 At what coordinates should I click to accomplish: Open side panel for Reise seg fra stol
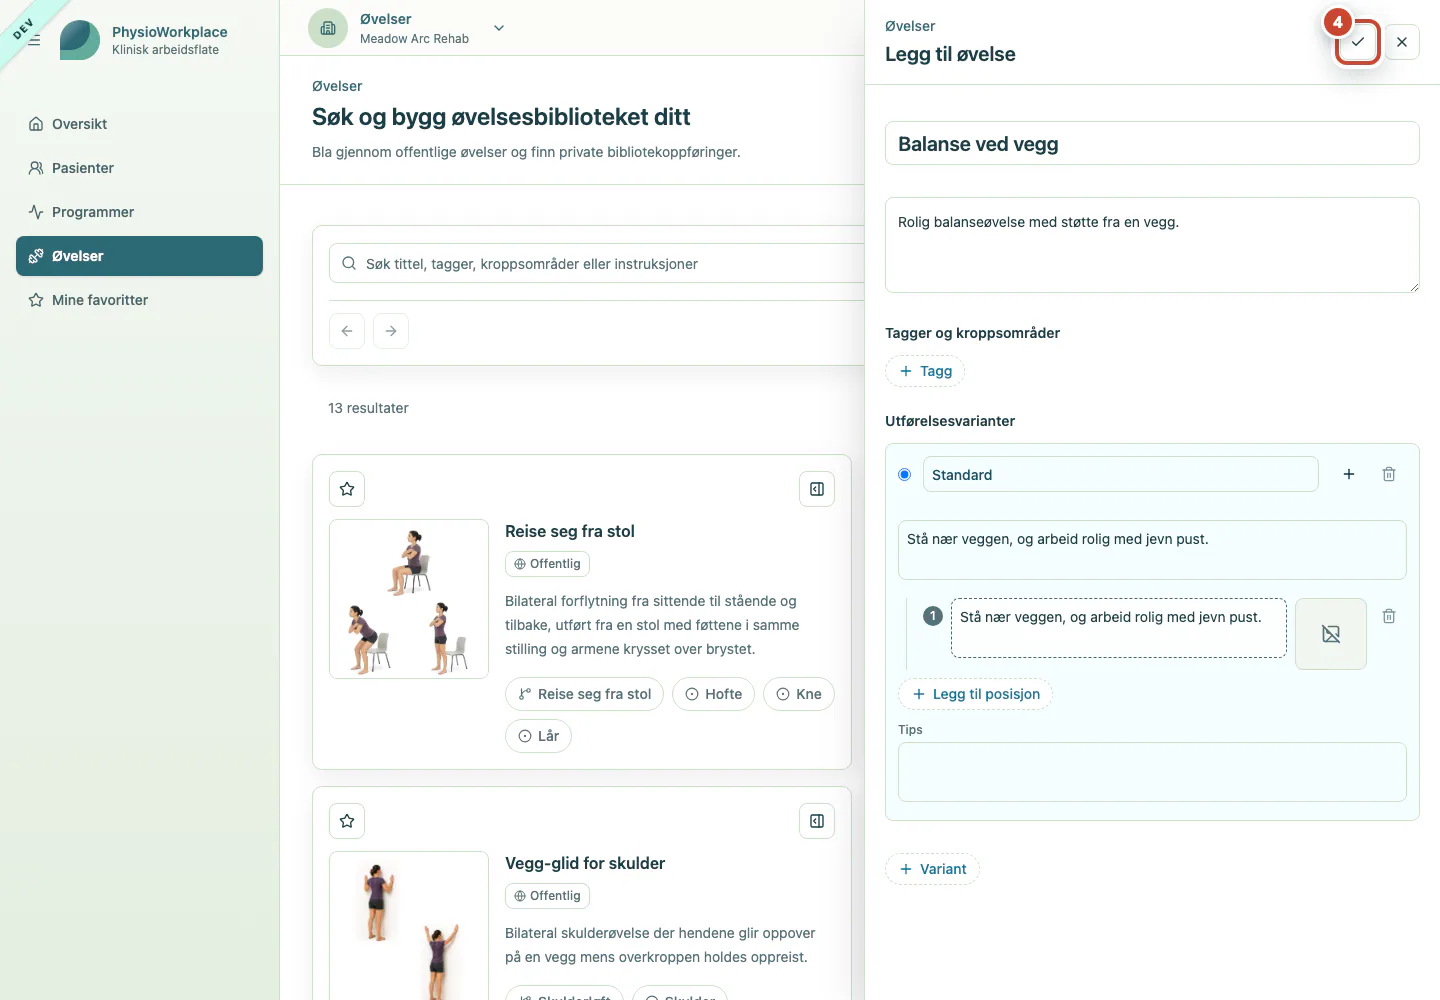(x=817, y=489)
